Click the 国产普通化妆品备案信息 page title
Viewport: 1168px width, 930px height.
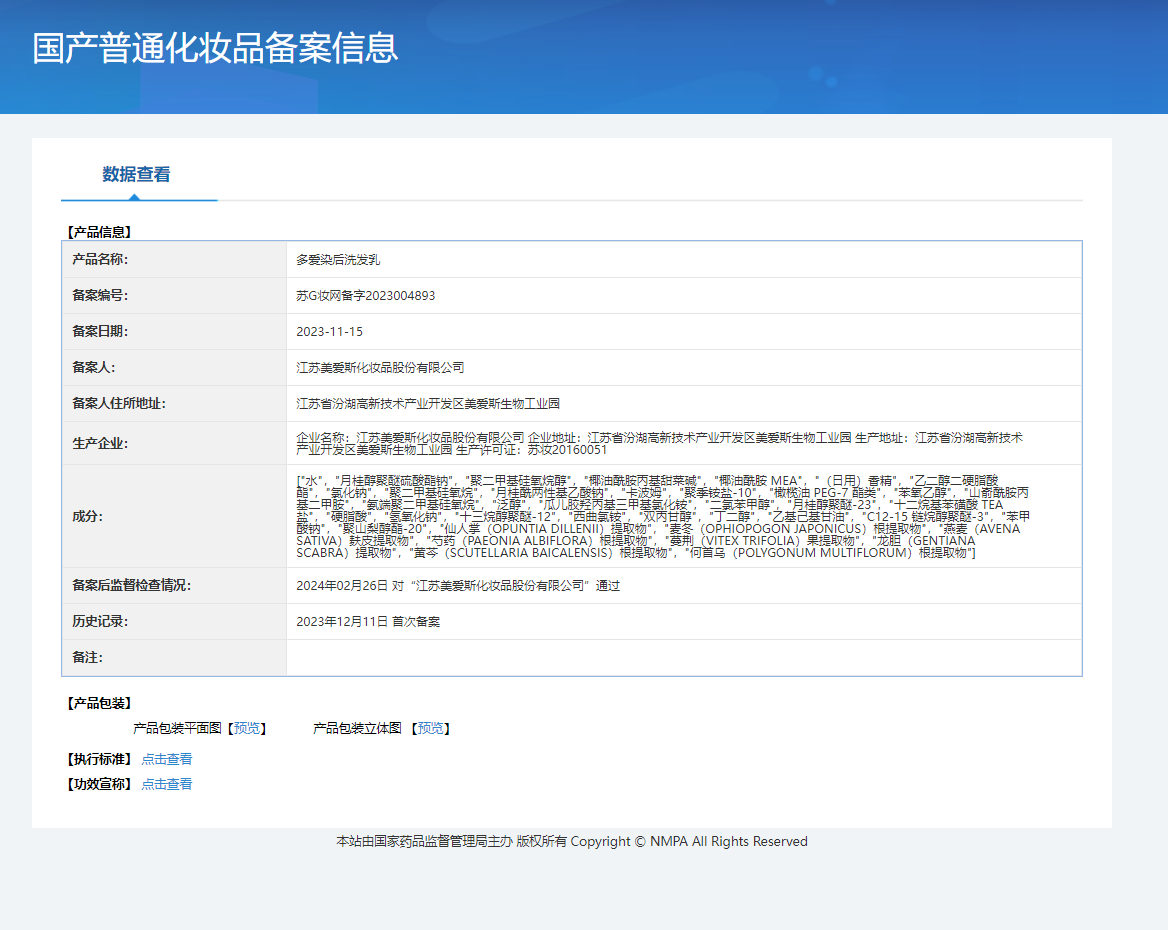(x=215, y=48)
